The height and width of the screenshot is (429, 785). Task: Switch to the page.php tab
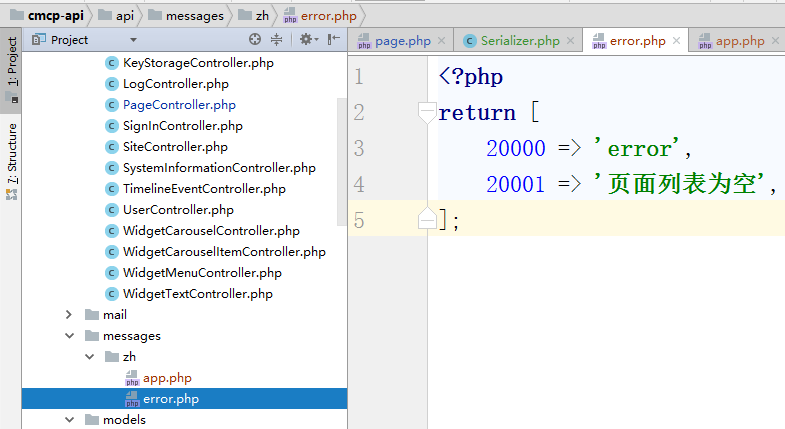[402, 41]
